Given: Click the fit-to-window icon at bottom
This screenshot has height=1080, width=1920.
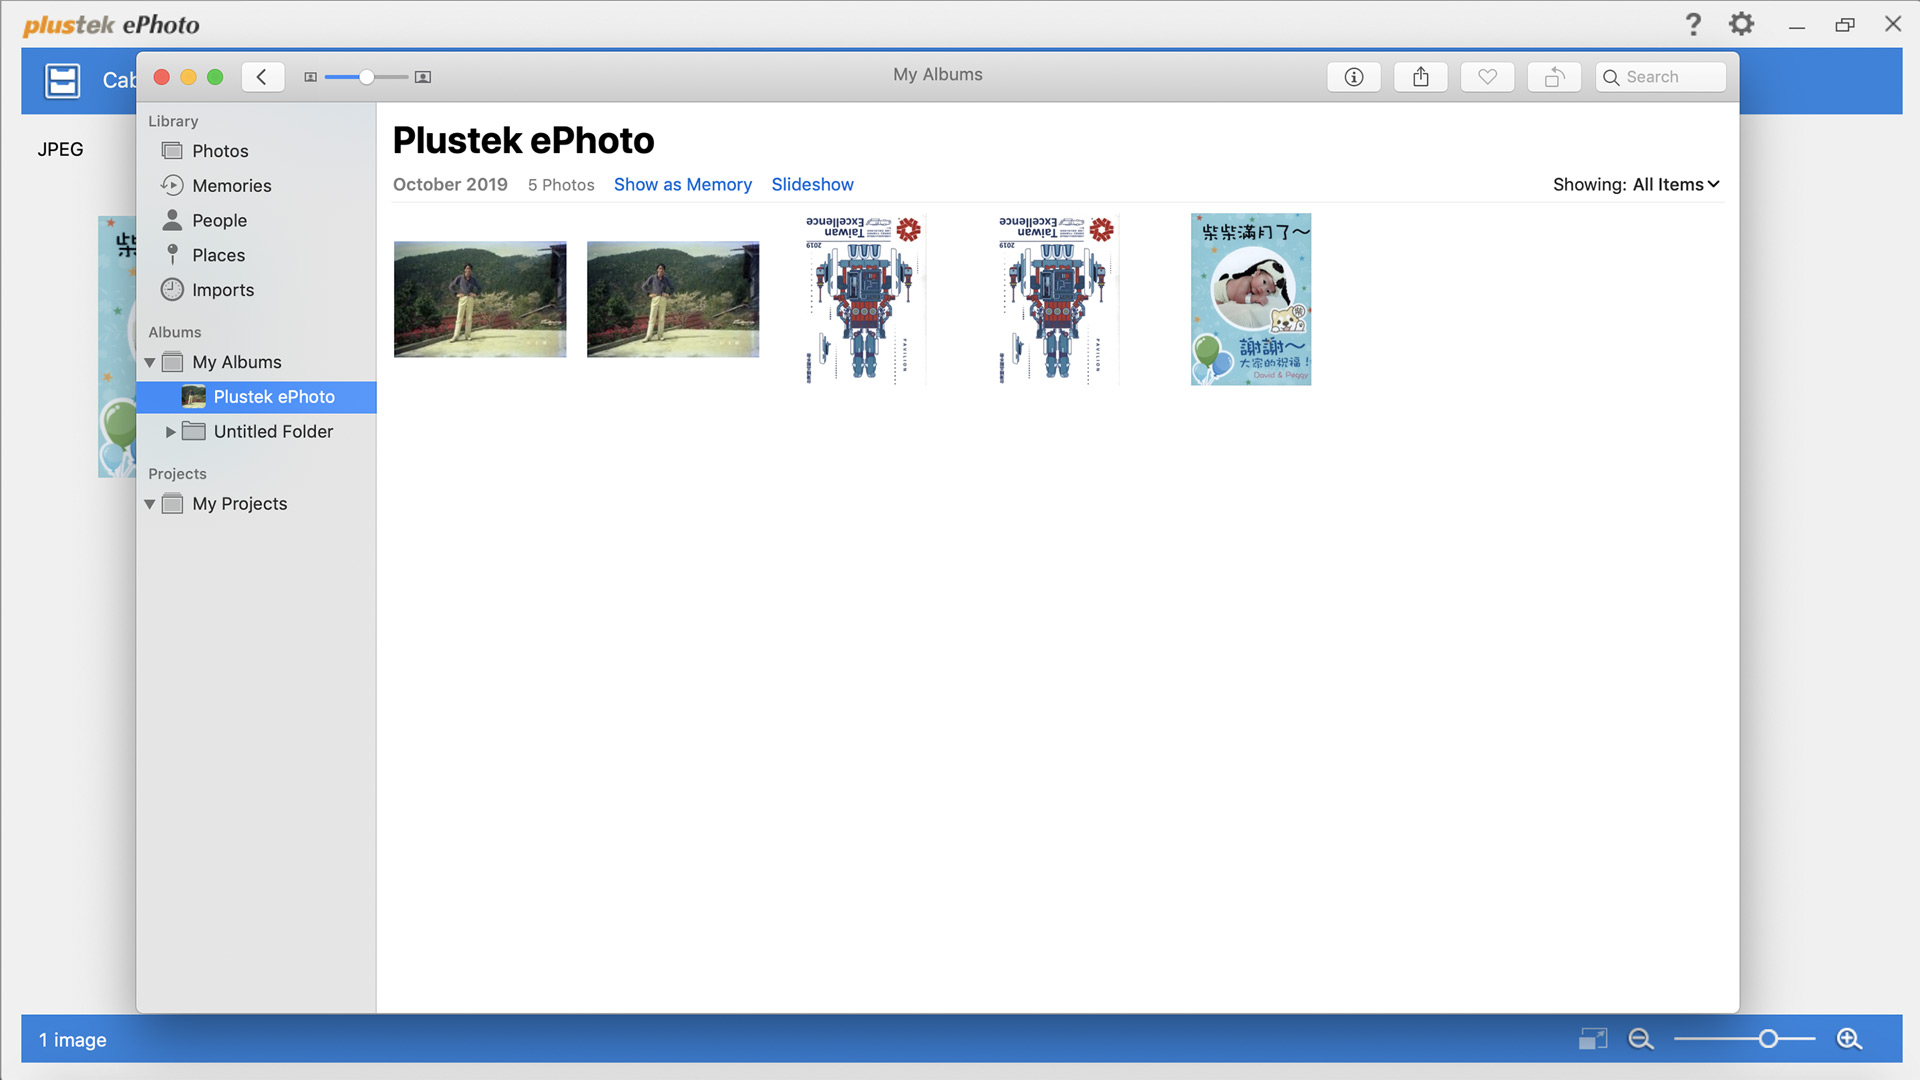Looking at the screenshot, I should 1592,1039.
